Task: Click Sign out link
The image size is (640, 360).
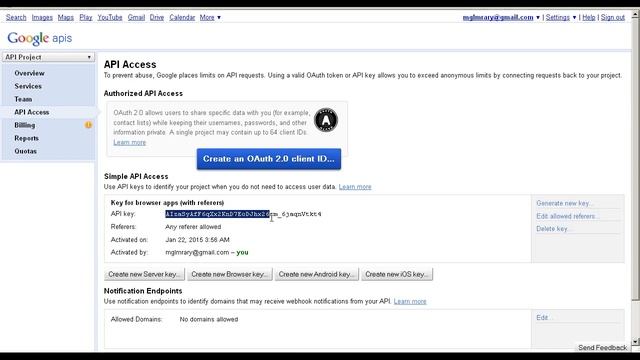Action: (x=613, y=18)
